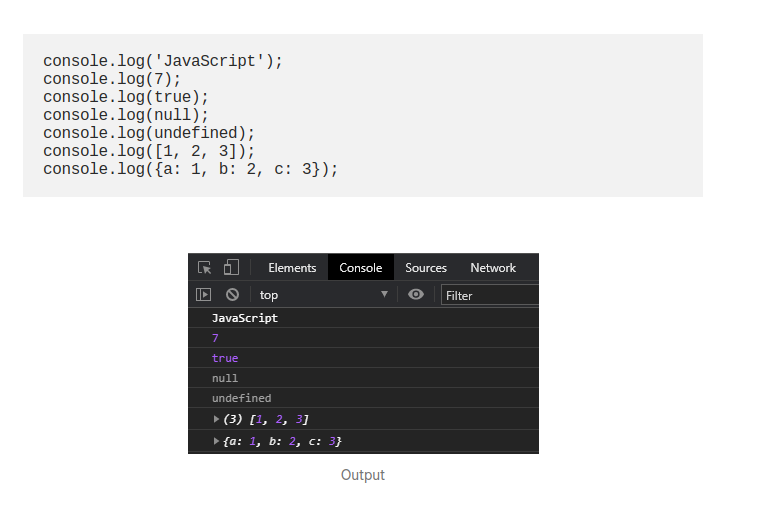Expand the (3) [1, 2, 3] array
Image resolution: width=772 pixels, height=513 pixels.
point(217,419)
